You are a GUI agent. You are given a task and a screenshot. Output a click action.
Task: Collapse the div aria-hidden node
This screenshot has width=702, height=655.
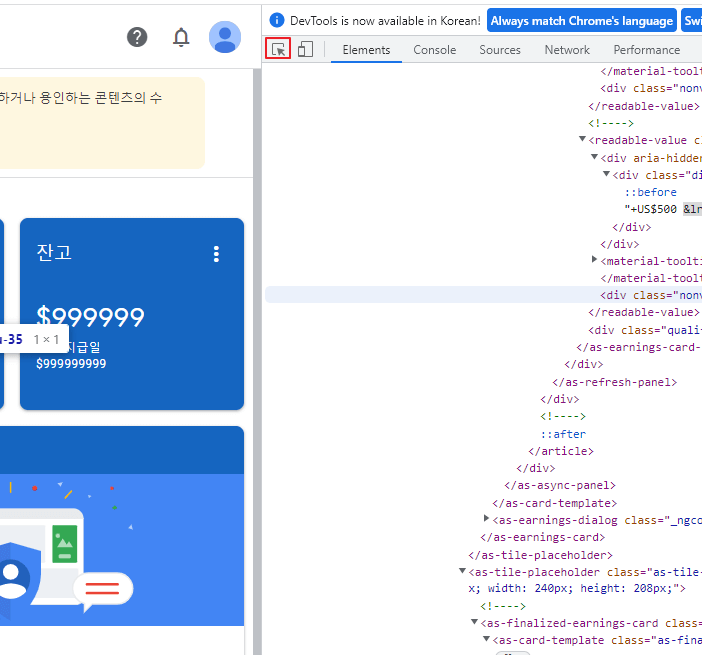pyautogui.click(x=595, y=157)
